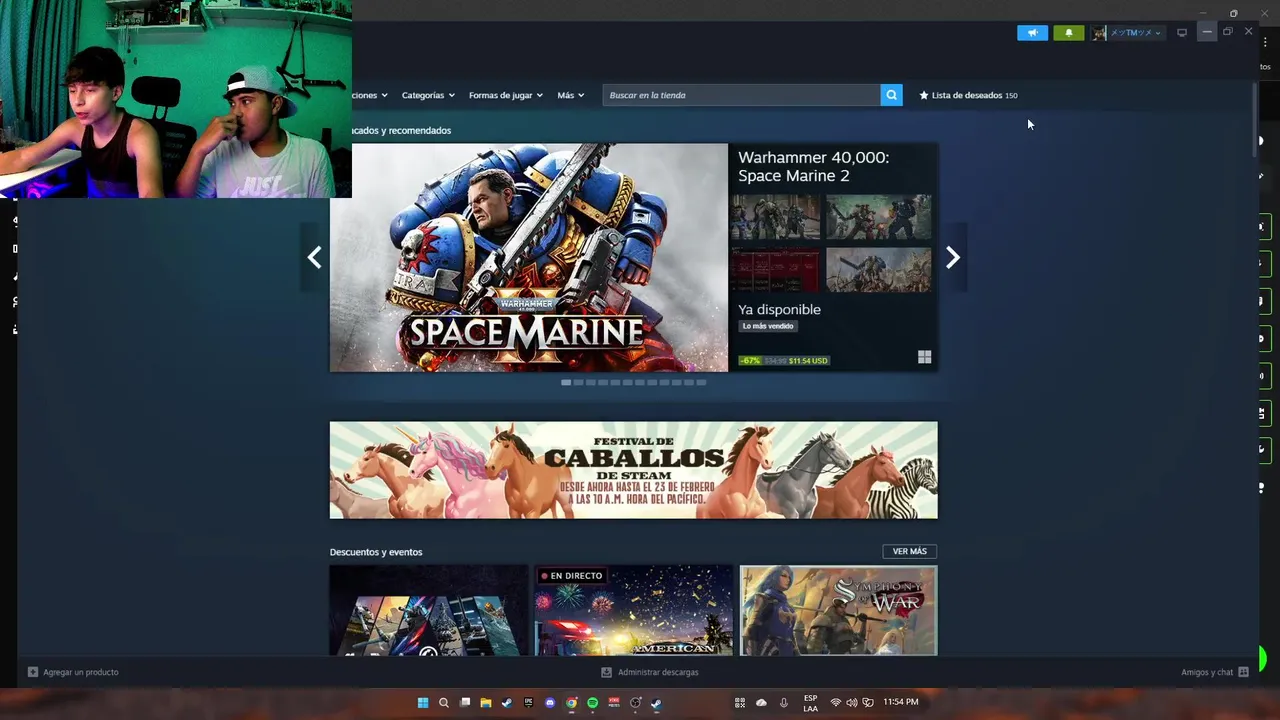
Task: Open Festival de Caballos de Steam banner
Action: [x=634, y=470]
